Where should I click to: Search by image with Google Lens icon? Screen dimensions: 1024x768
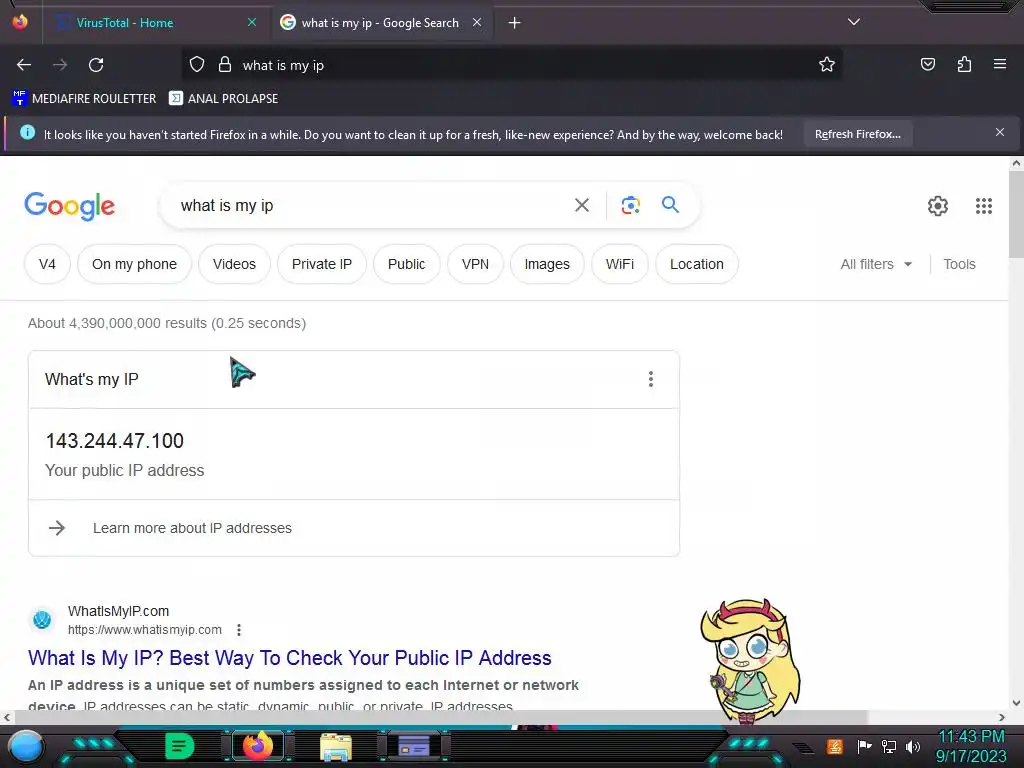pyautogui.click(x=630, y=205)
